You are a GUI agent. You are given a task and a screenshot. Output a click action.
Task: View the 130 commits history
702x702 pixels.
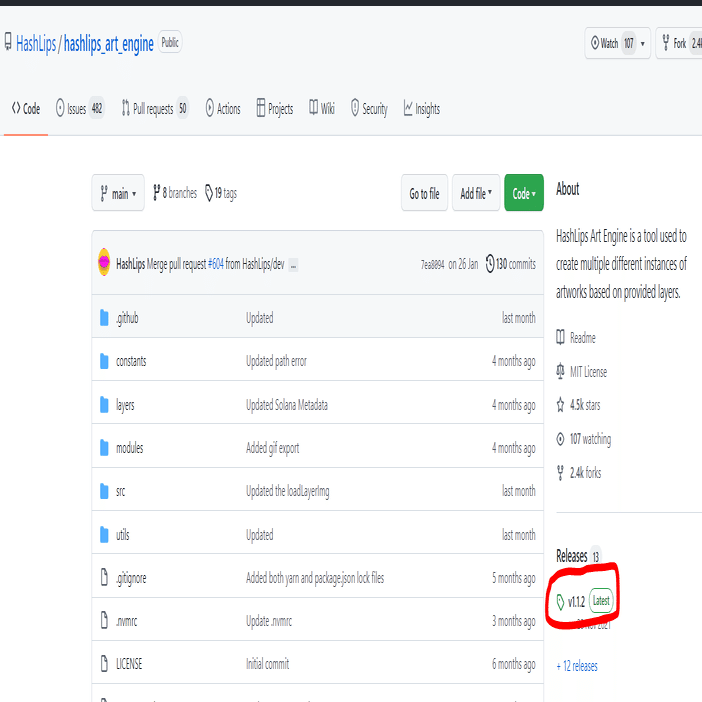(x=511, y=264)
